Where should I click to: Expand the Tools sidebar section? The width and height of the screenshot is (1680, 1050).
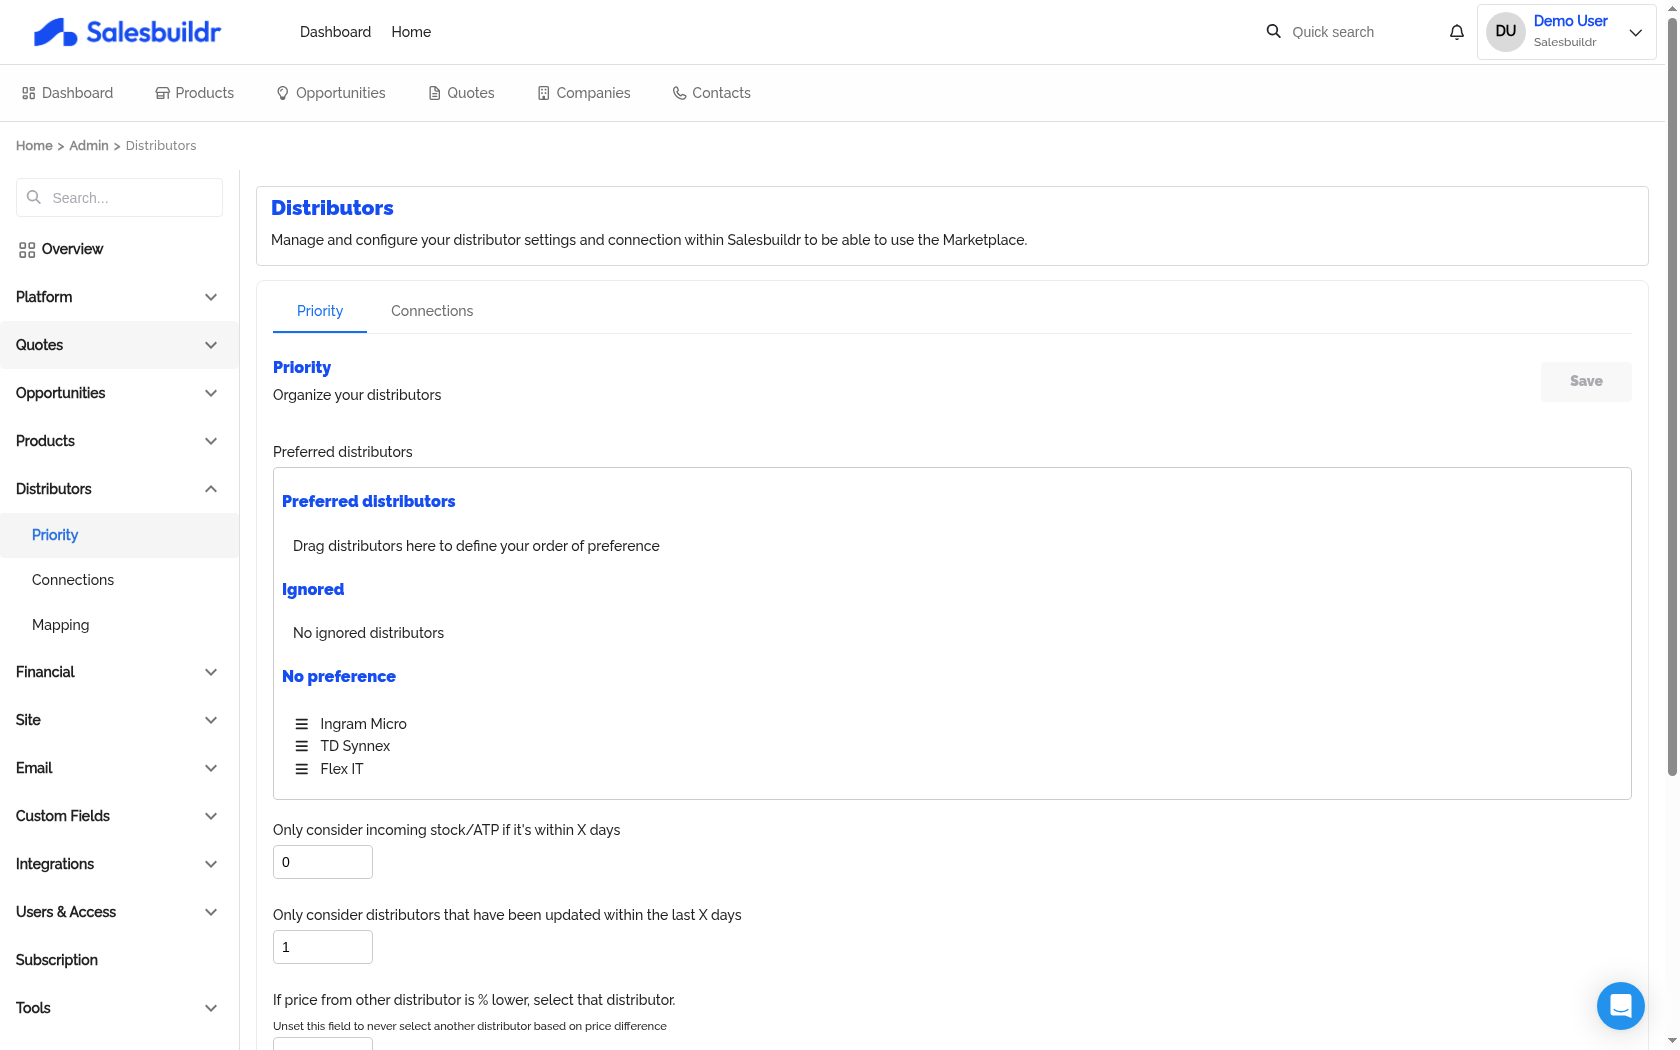(x=119, y=1008)
